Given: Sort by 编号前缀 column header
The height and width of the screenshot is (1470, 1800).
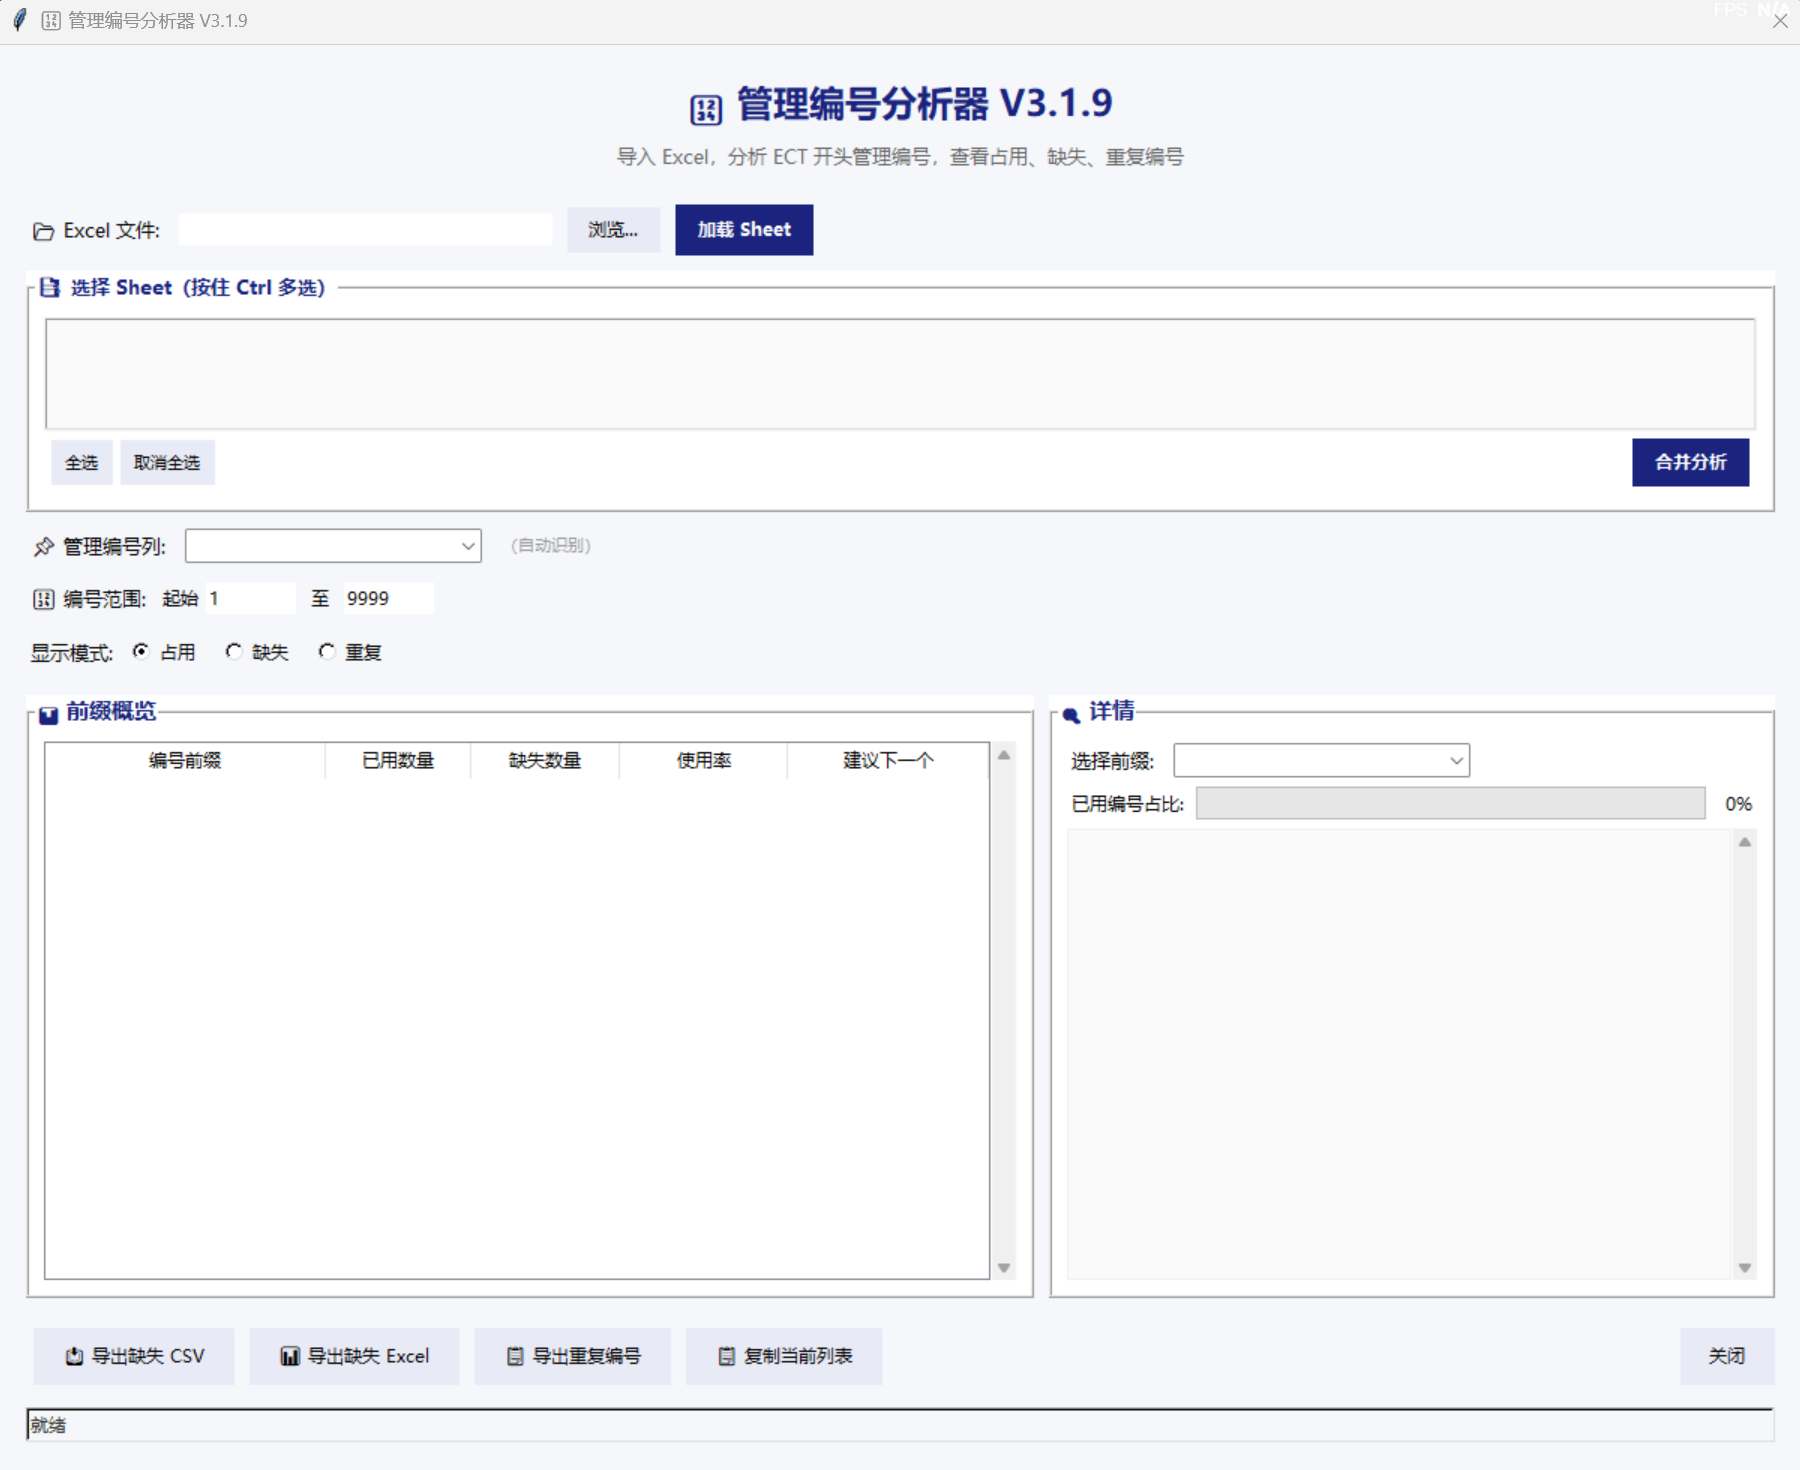Looking at the screenshot, I should [x=185, y=761].
